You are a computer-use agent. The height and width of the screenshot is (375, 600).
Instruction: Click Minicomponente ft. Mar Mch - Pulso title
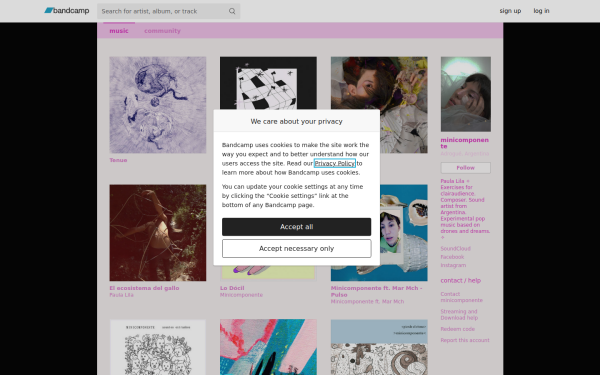pos(377,291)
